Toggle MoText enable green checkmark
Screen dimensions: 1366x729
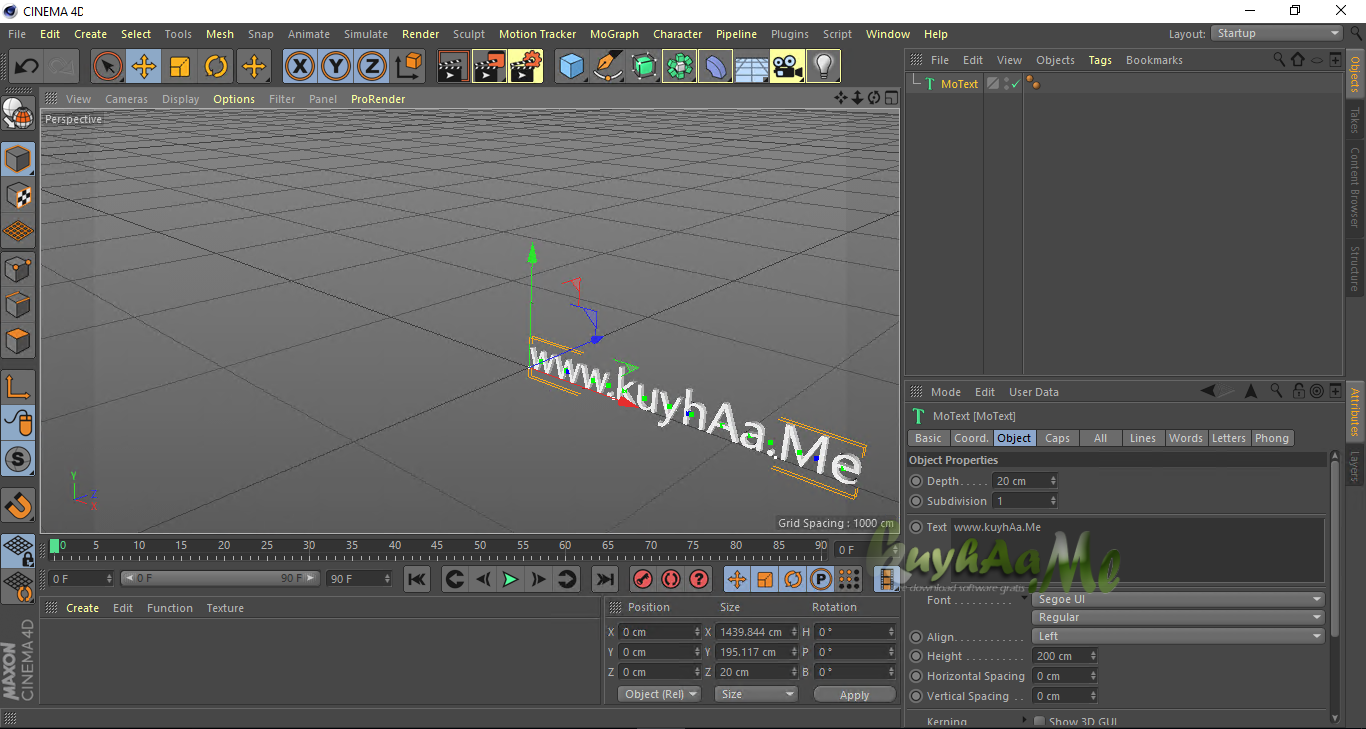pyautogui.click(x=1015, y=84)
